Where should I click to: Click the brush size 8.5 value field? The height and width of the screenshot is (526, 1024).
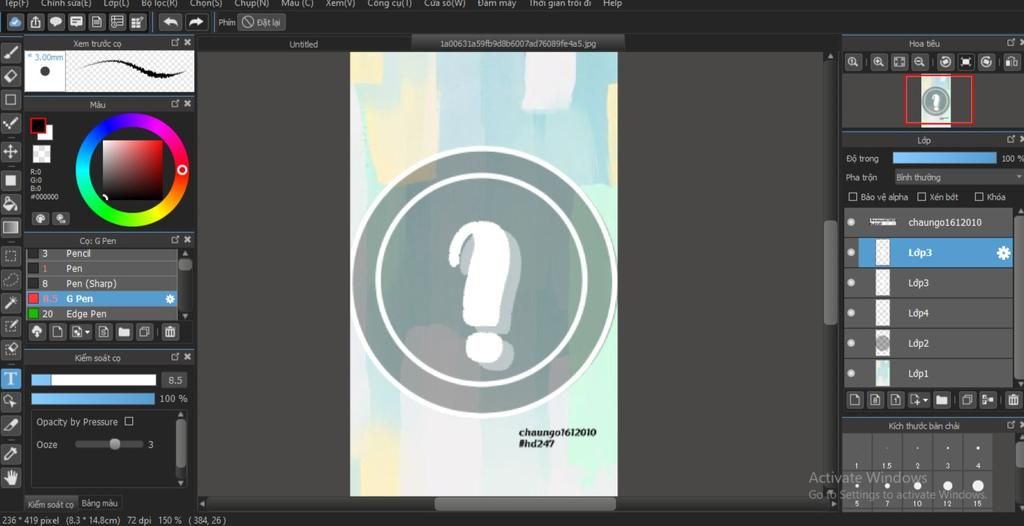174,380
